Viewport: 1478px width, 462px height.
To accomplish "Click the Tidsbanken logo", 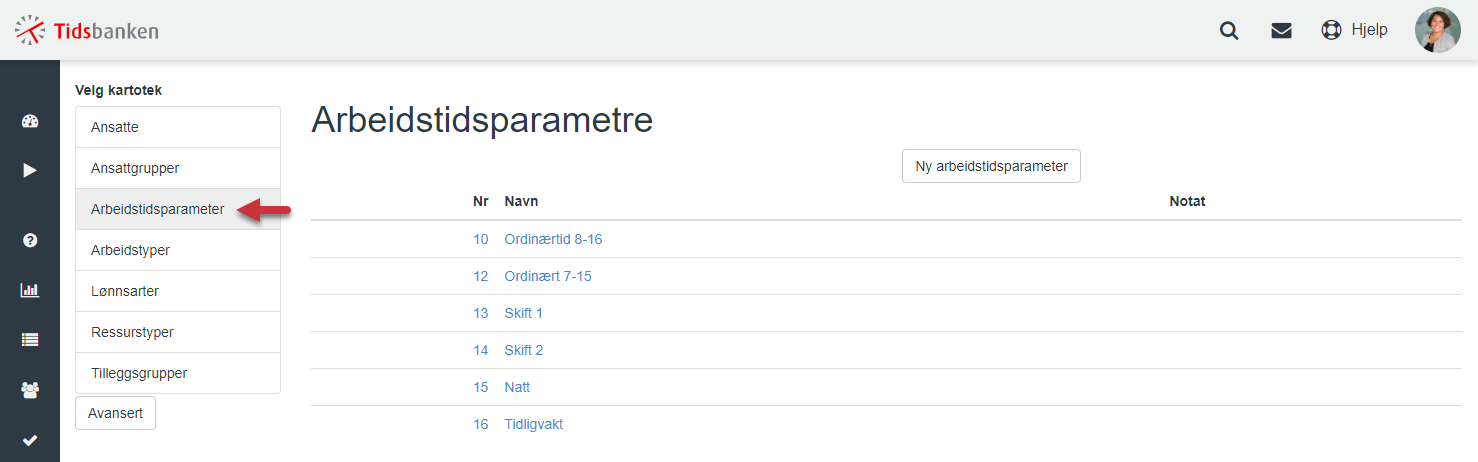I will [87, 30].
